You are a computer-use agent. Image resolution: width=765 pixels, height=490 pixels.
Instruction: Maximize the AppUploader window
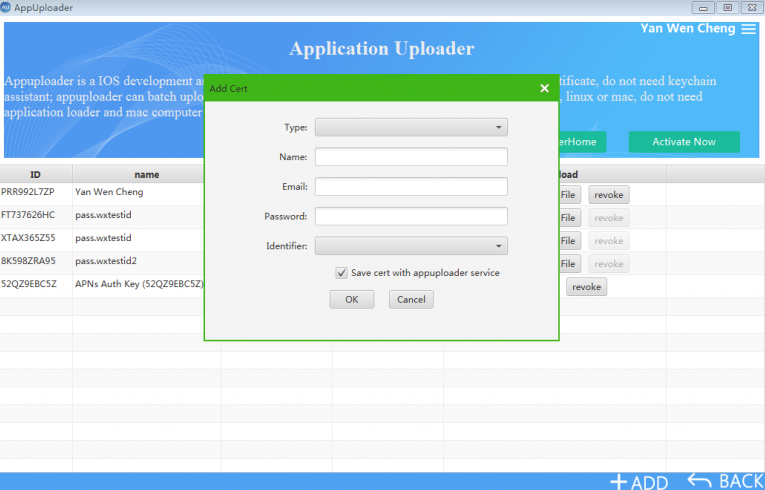[727, 7]
